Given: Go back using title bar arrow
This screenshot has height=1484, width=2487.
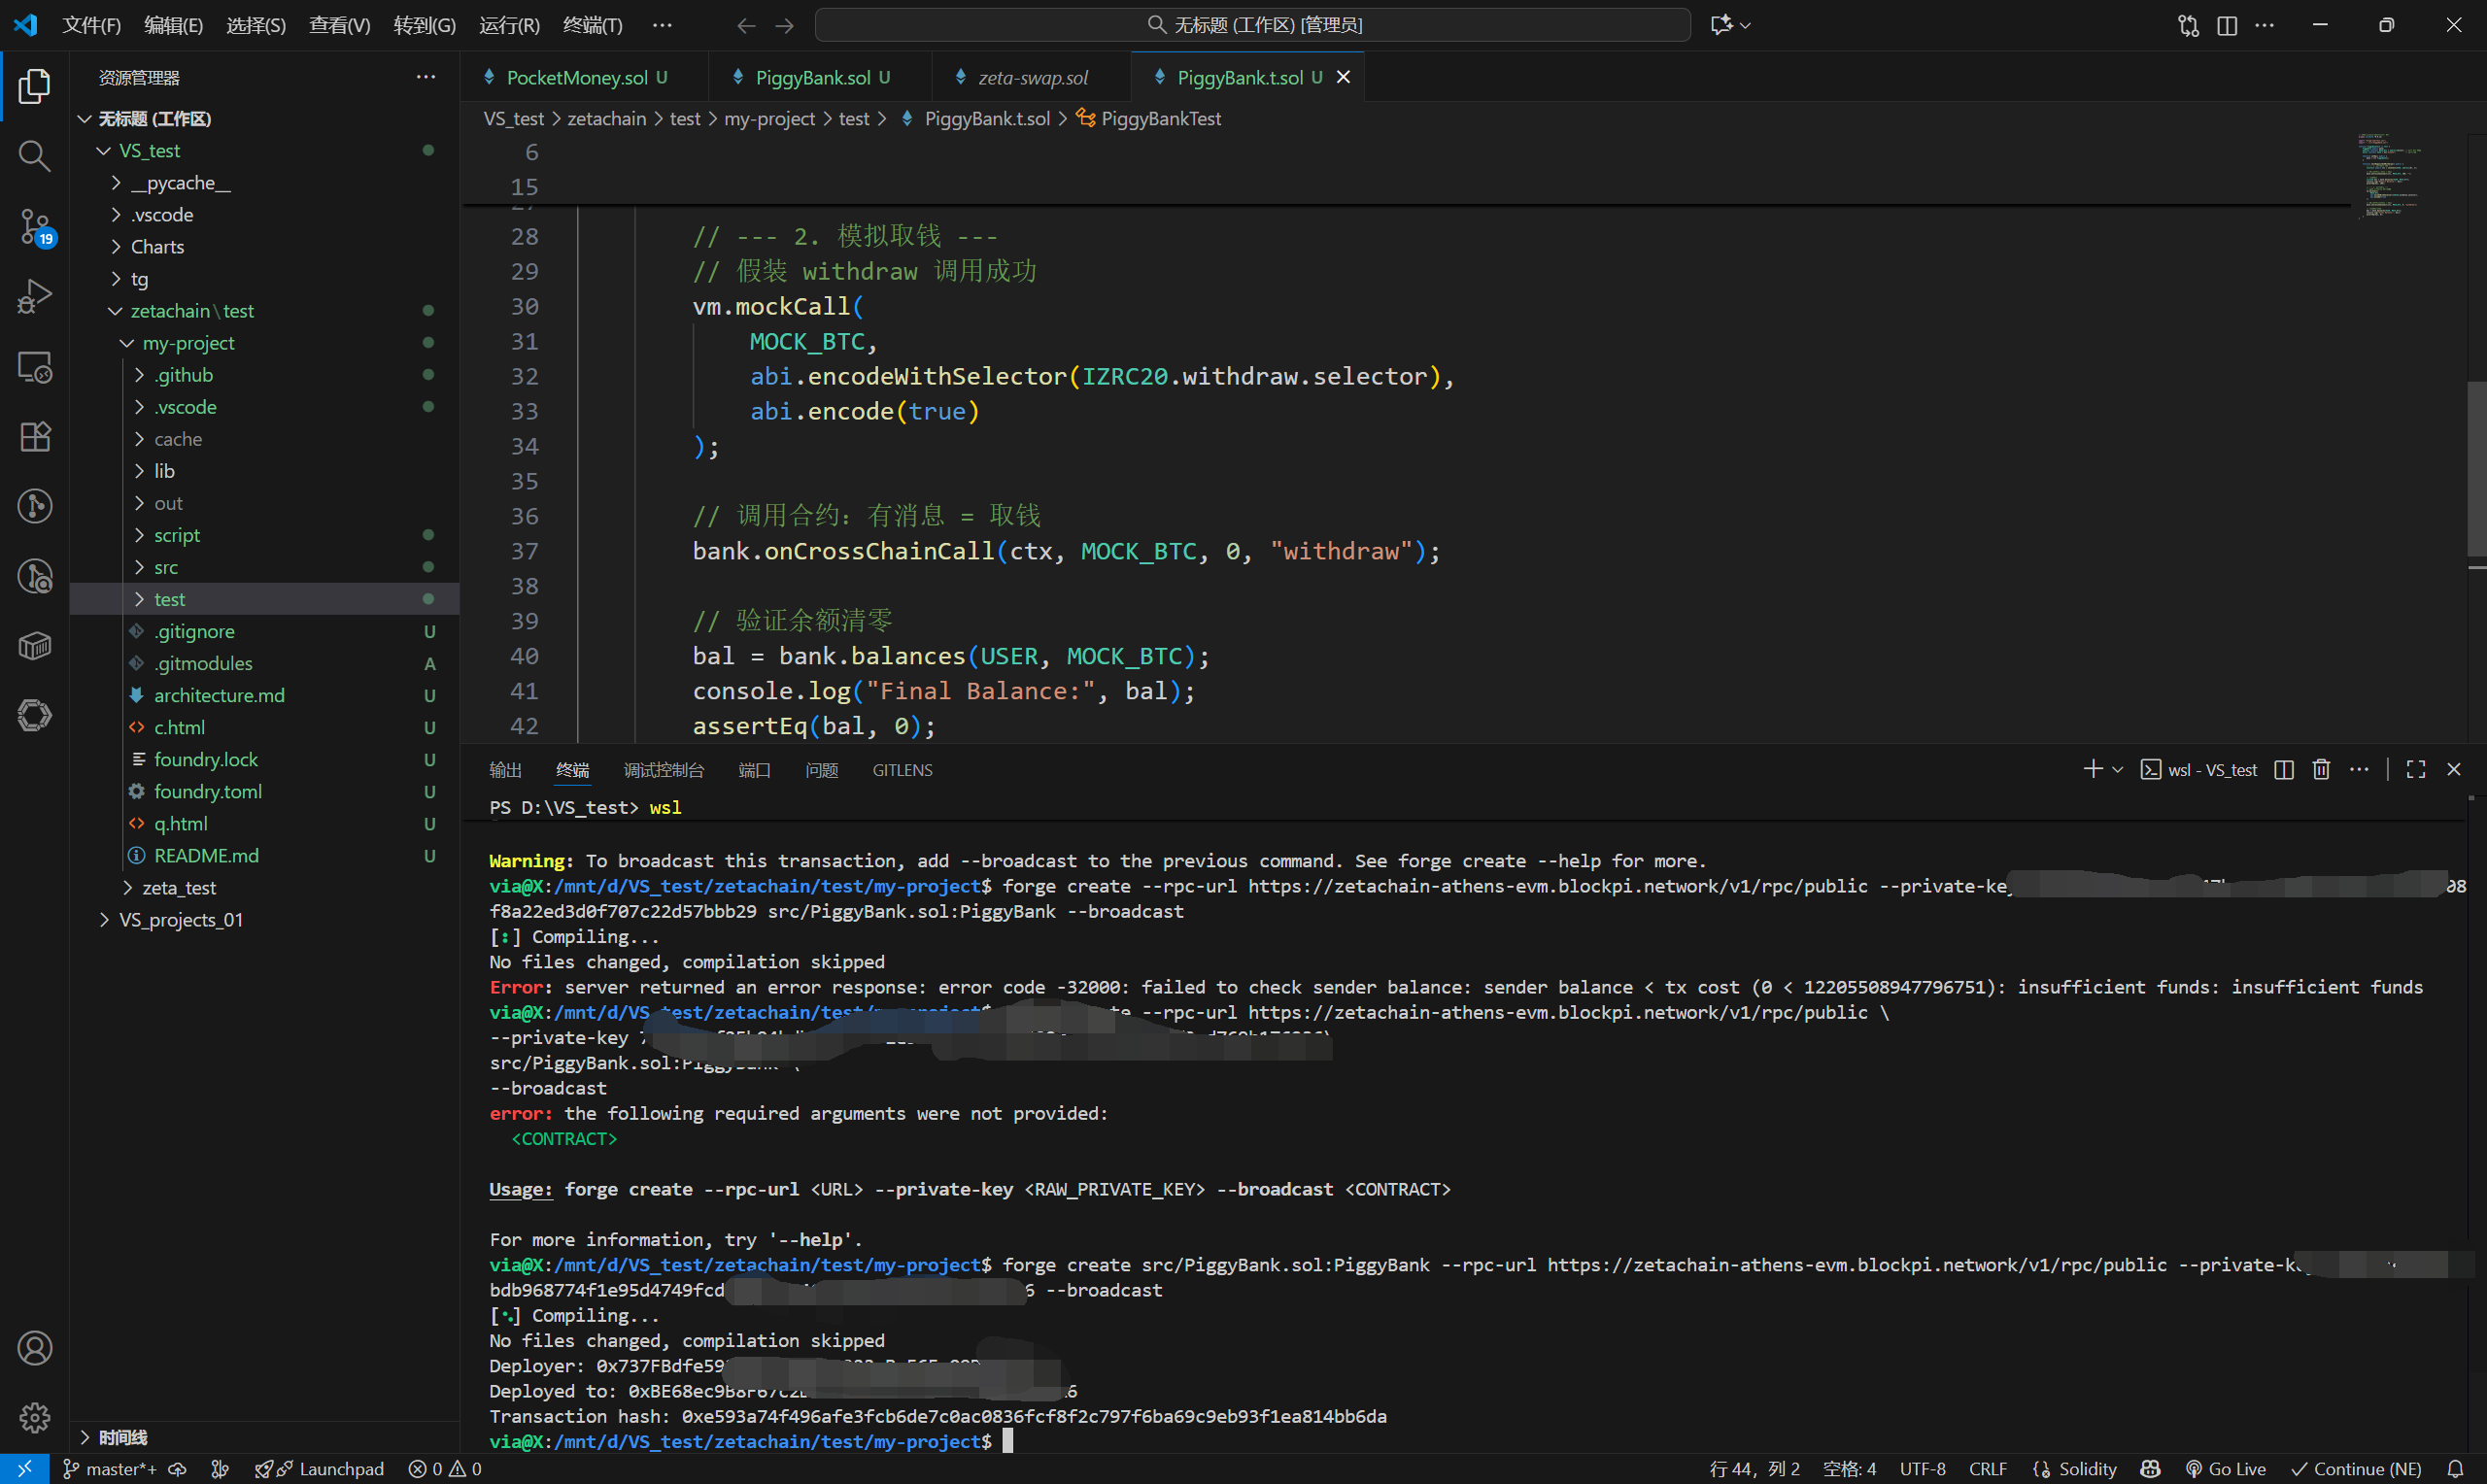Looking at the screenshot, I should [745, 25].
